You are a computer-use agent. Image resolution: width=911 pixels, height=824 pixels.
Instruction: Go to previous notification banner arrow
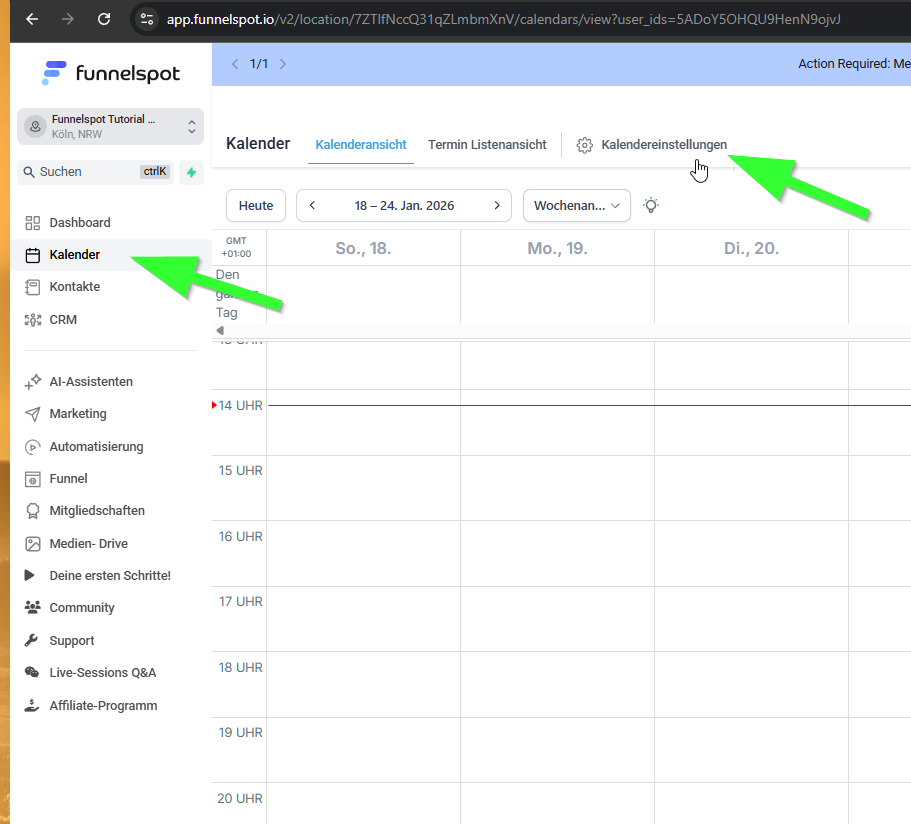(x=235, y=64)
